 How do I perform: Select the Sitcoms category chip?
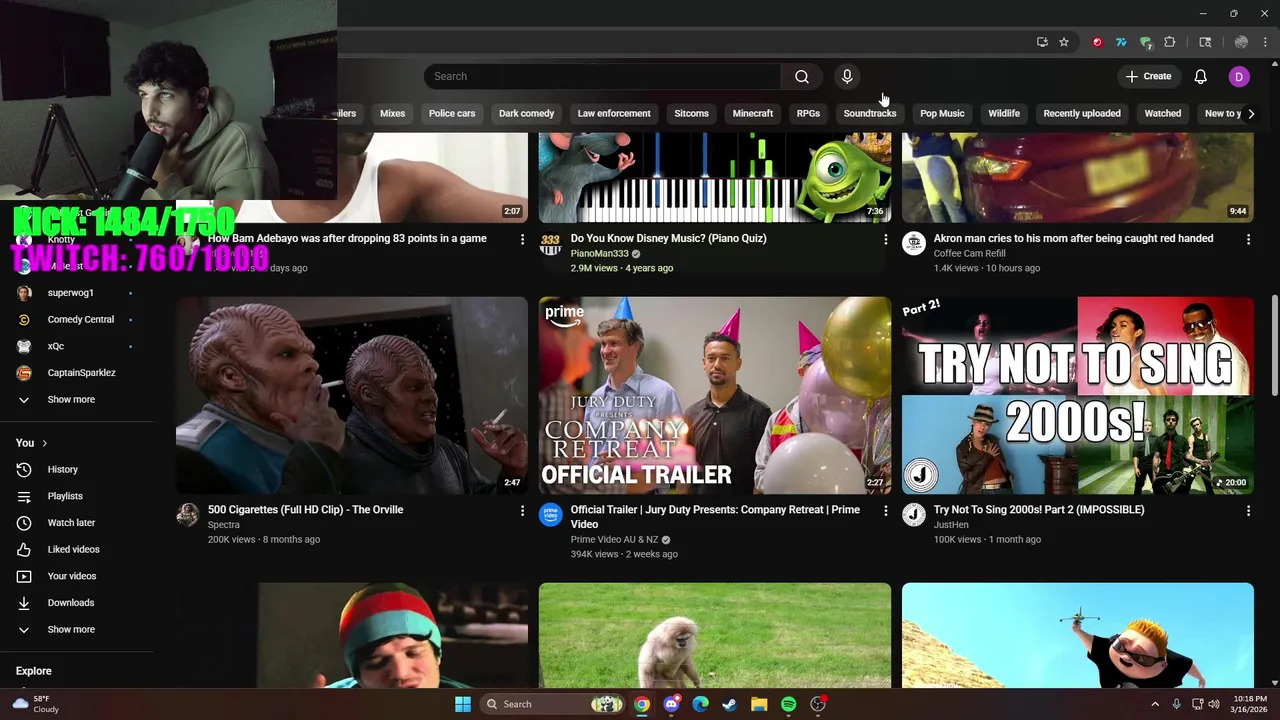point(691,113)
